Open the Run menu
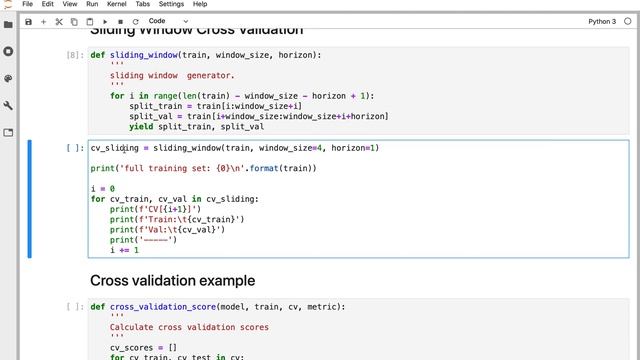 click(x=92, y=4)
